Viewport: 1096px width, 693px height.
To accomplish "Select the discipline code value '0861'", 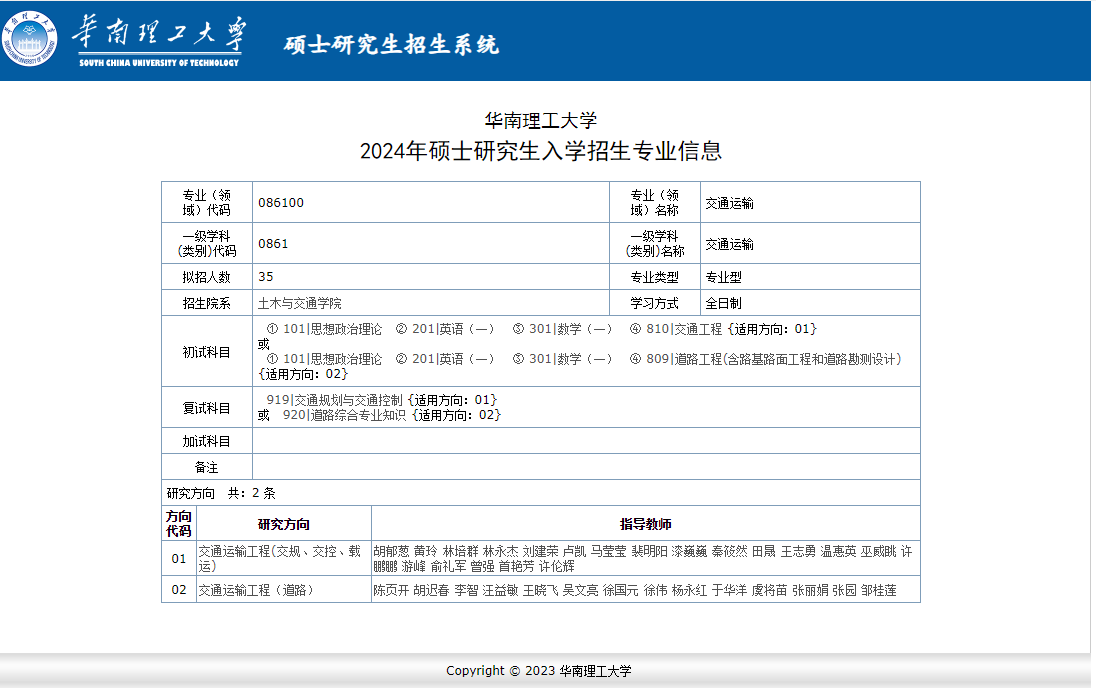I will [x=273, y=244].
